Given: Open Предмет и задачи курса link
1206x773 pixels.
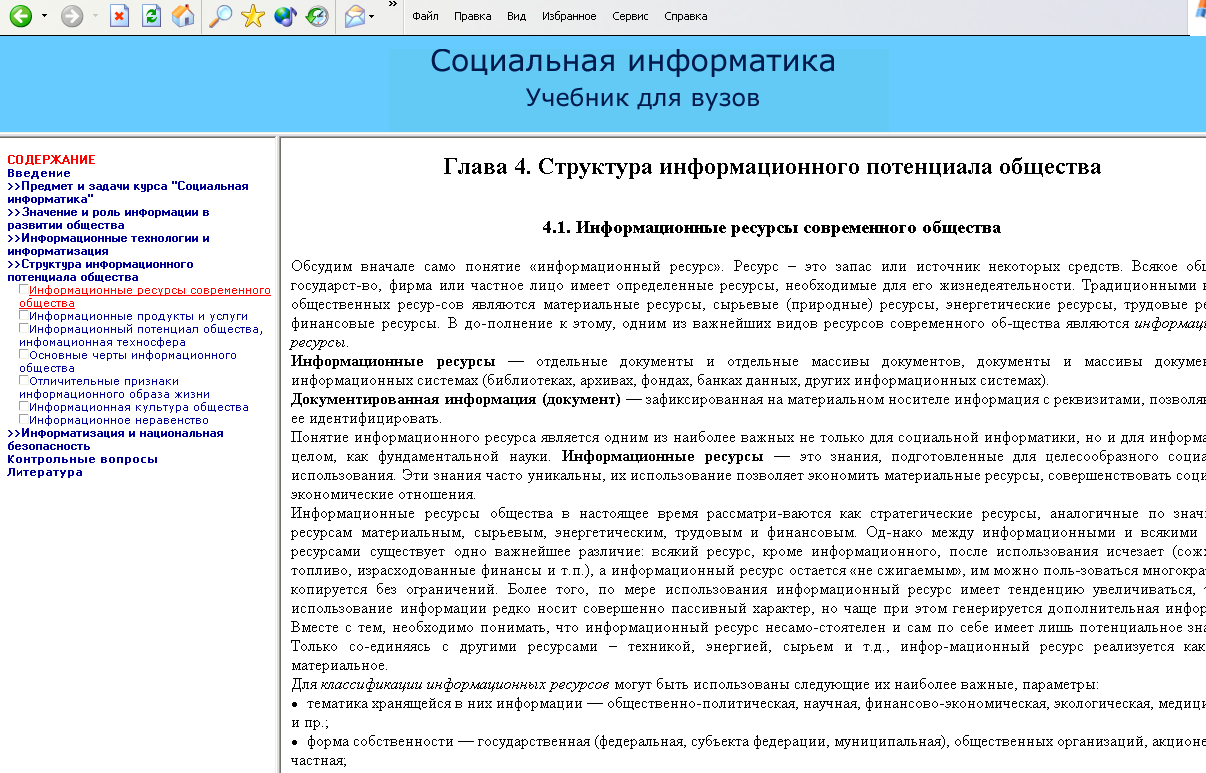Looking at the screenshot, I should pyautogui.click(x=128, y=192).
